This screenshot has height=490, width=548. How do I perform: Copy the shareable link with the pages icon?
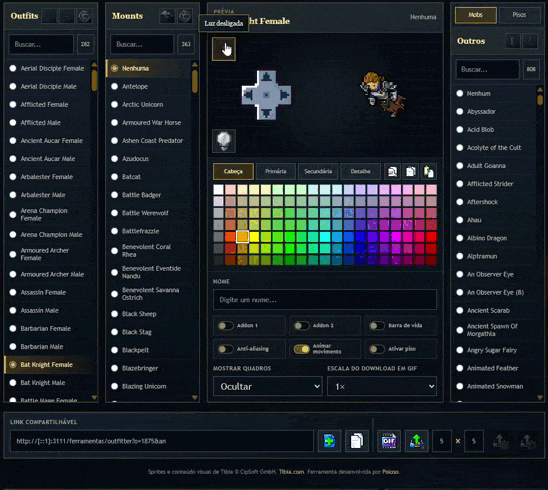[x=356, y=441]
